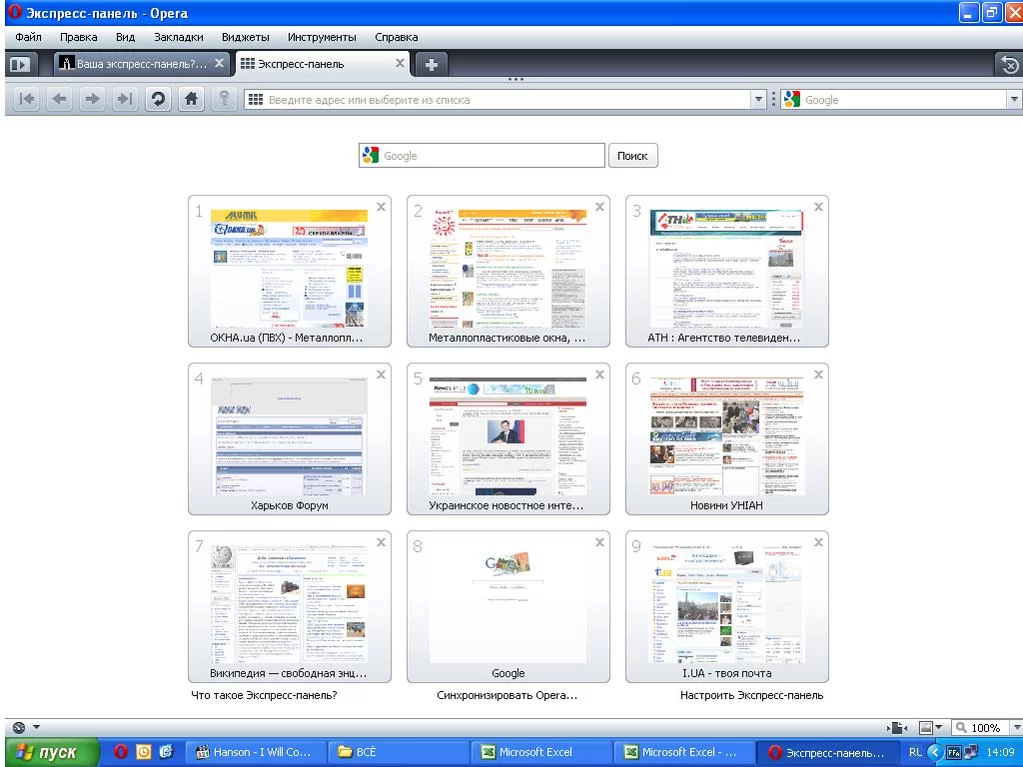Close the 'Ваша экспресс-панель?' tab

219,63
